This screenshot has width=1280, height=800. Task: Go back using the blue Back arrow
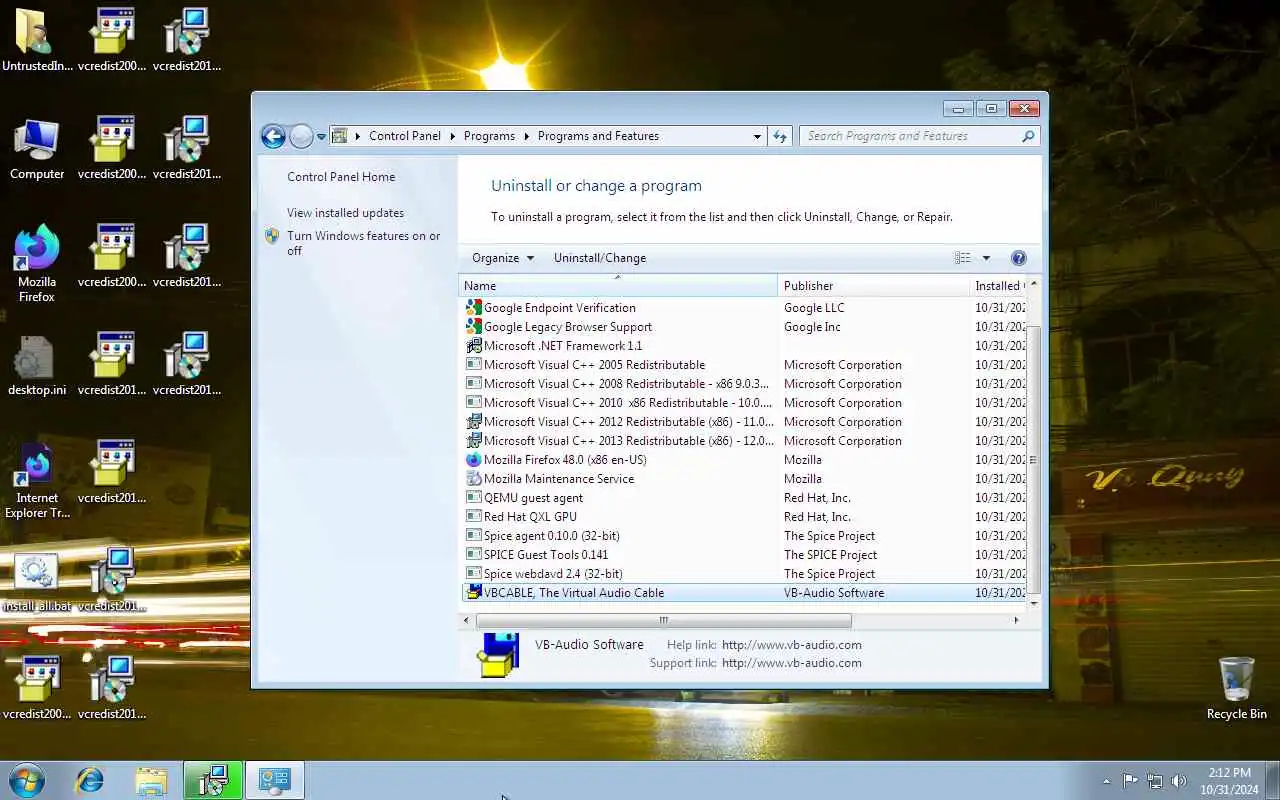click(x=273, y=136)
